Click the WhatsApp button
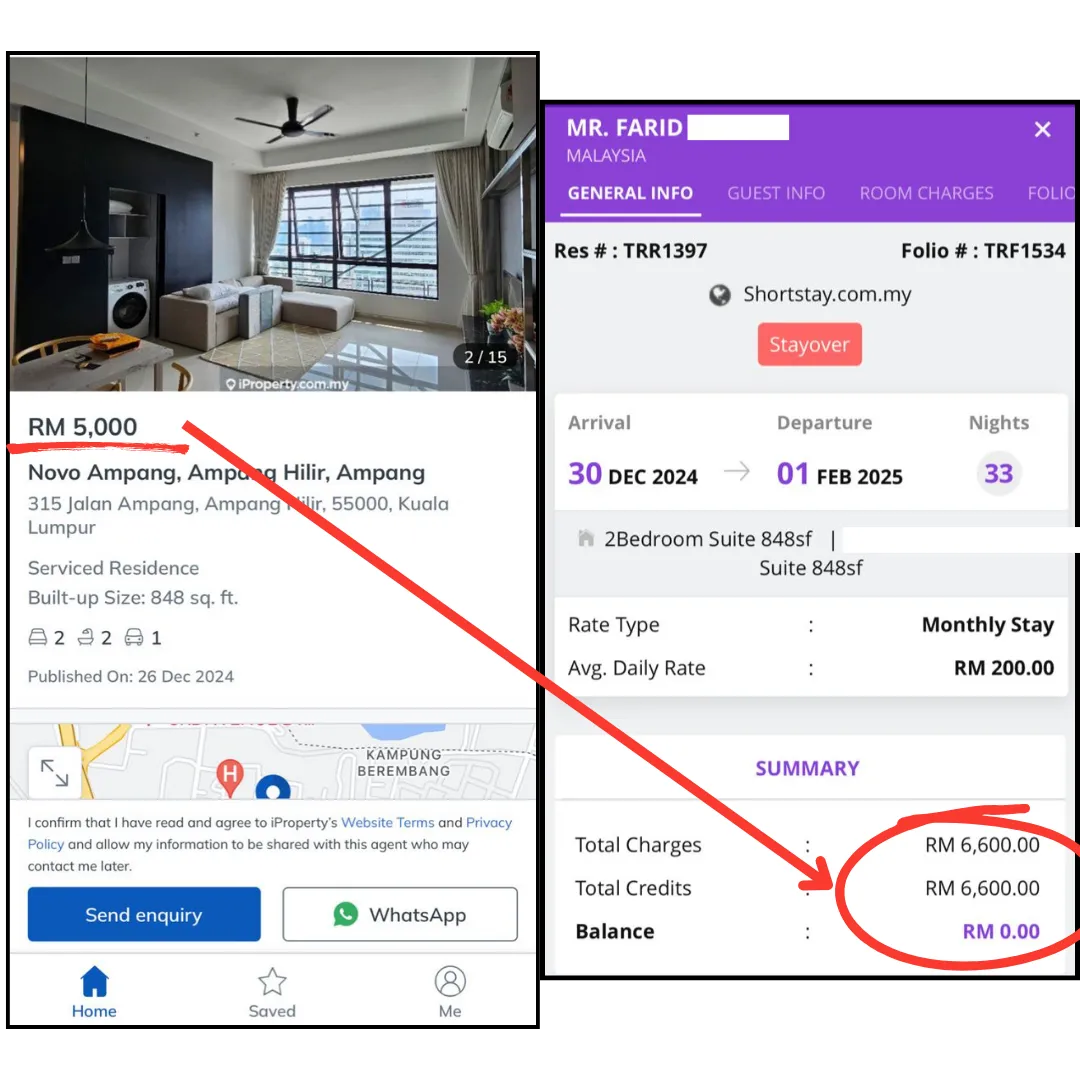Viewport: 1080px width, 1080px height. [400, 914]
